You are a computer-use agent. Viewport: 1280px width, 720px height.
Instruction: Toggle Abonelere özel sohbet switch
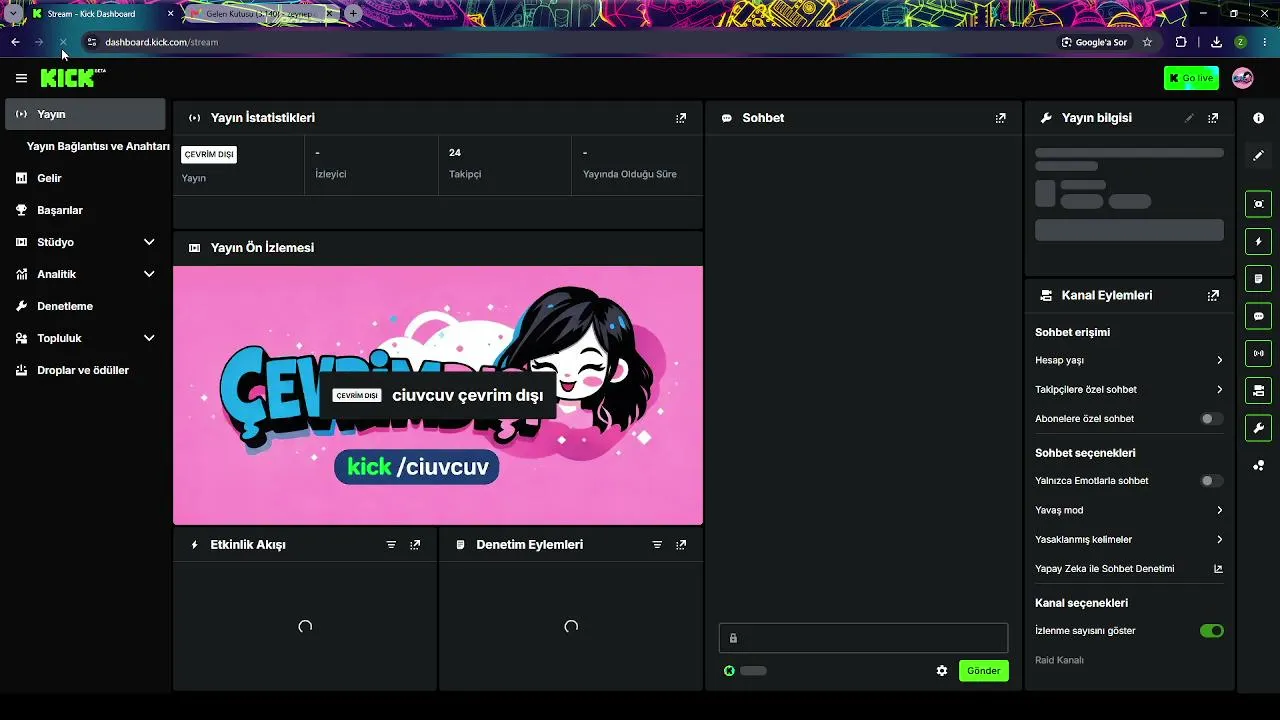click(1211, 419)
